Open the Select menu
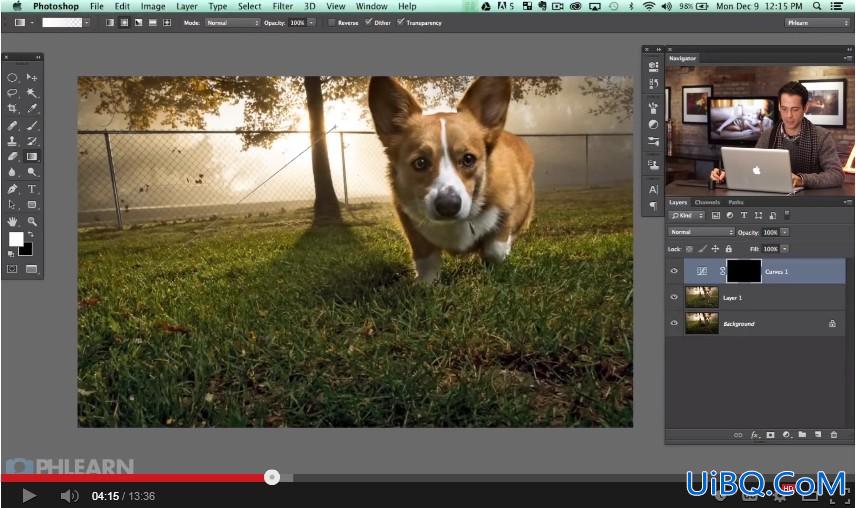Viewport: 856px width, 508px height. 249,6
